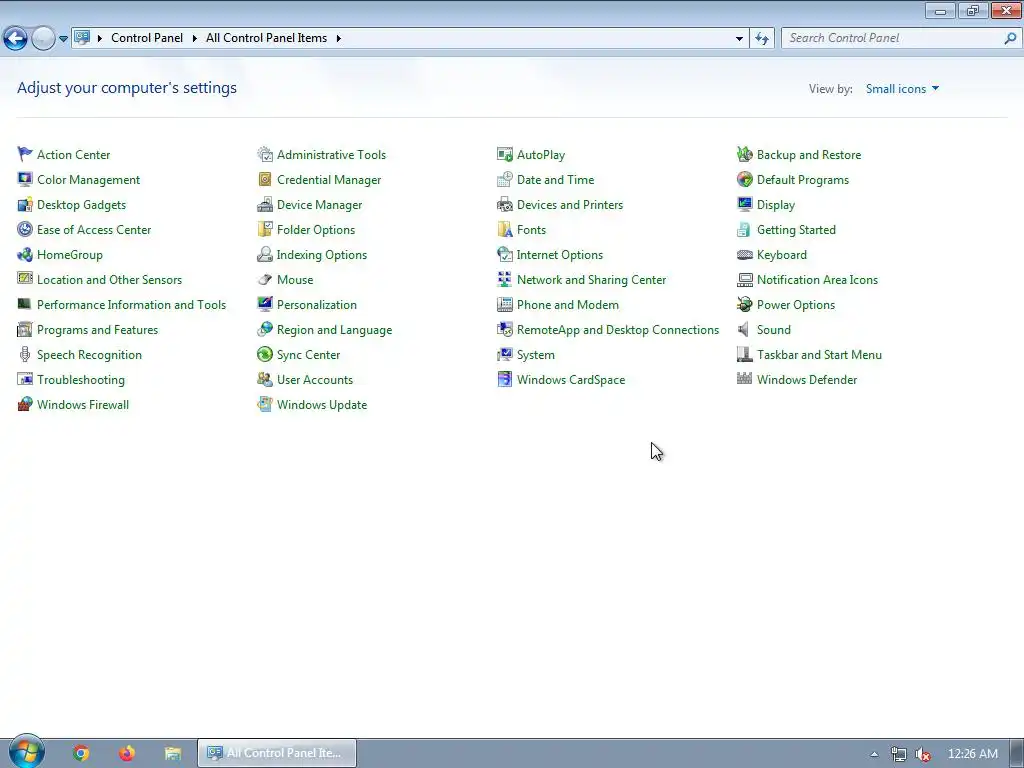Open Display settings

[776, 204]
